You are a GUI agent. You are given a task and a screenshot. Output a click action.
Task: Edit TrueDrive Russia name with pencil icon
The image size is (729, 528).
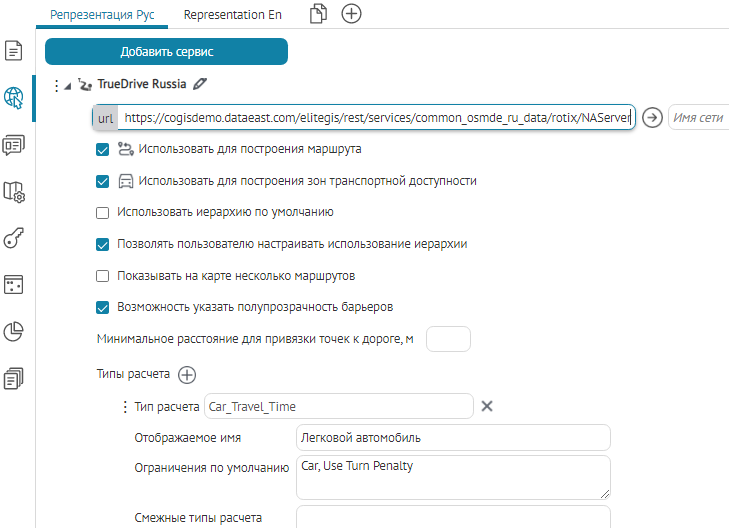(x=200, y=85)
